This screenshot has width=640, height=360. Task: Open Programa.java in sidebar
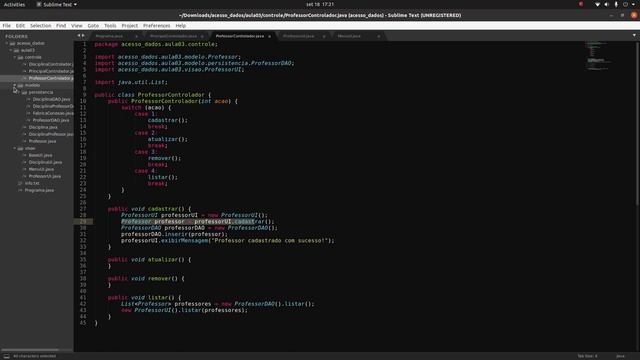click(39, 190)
